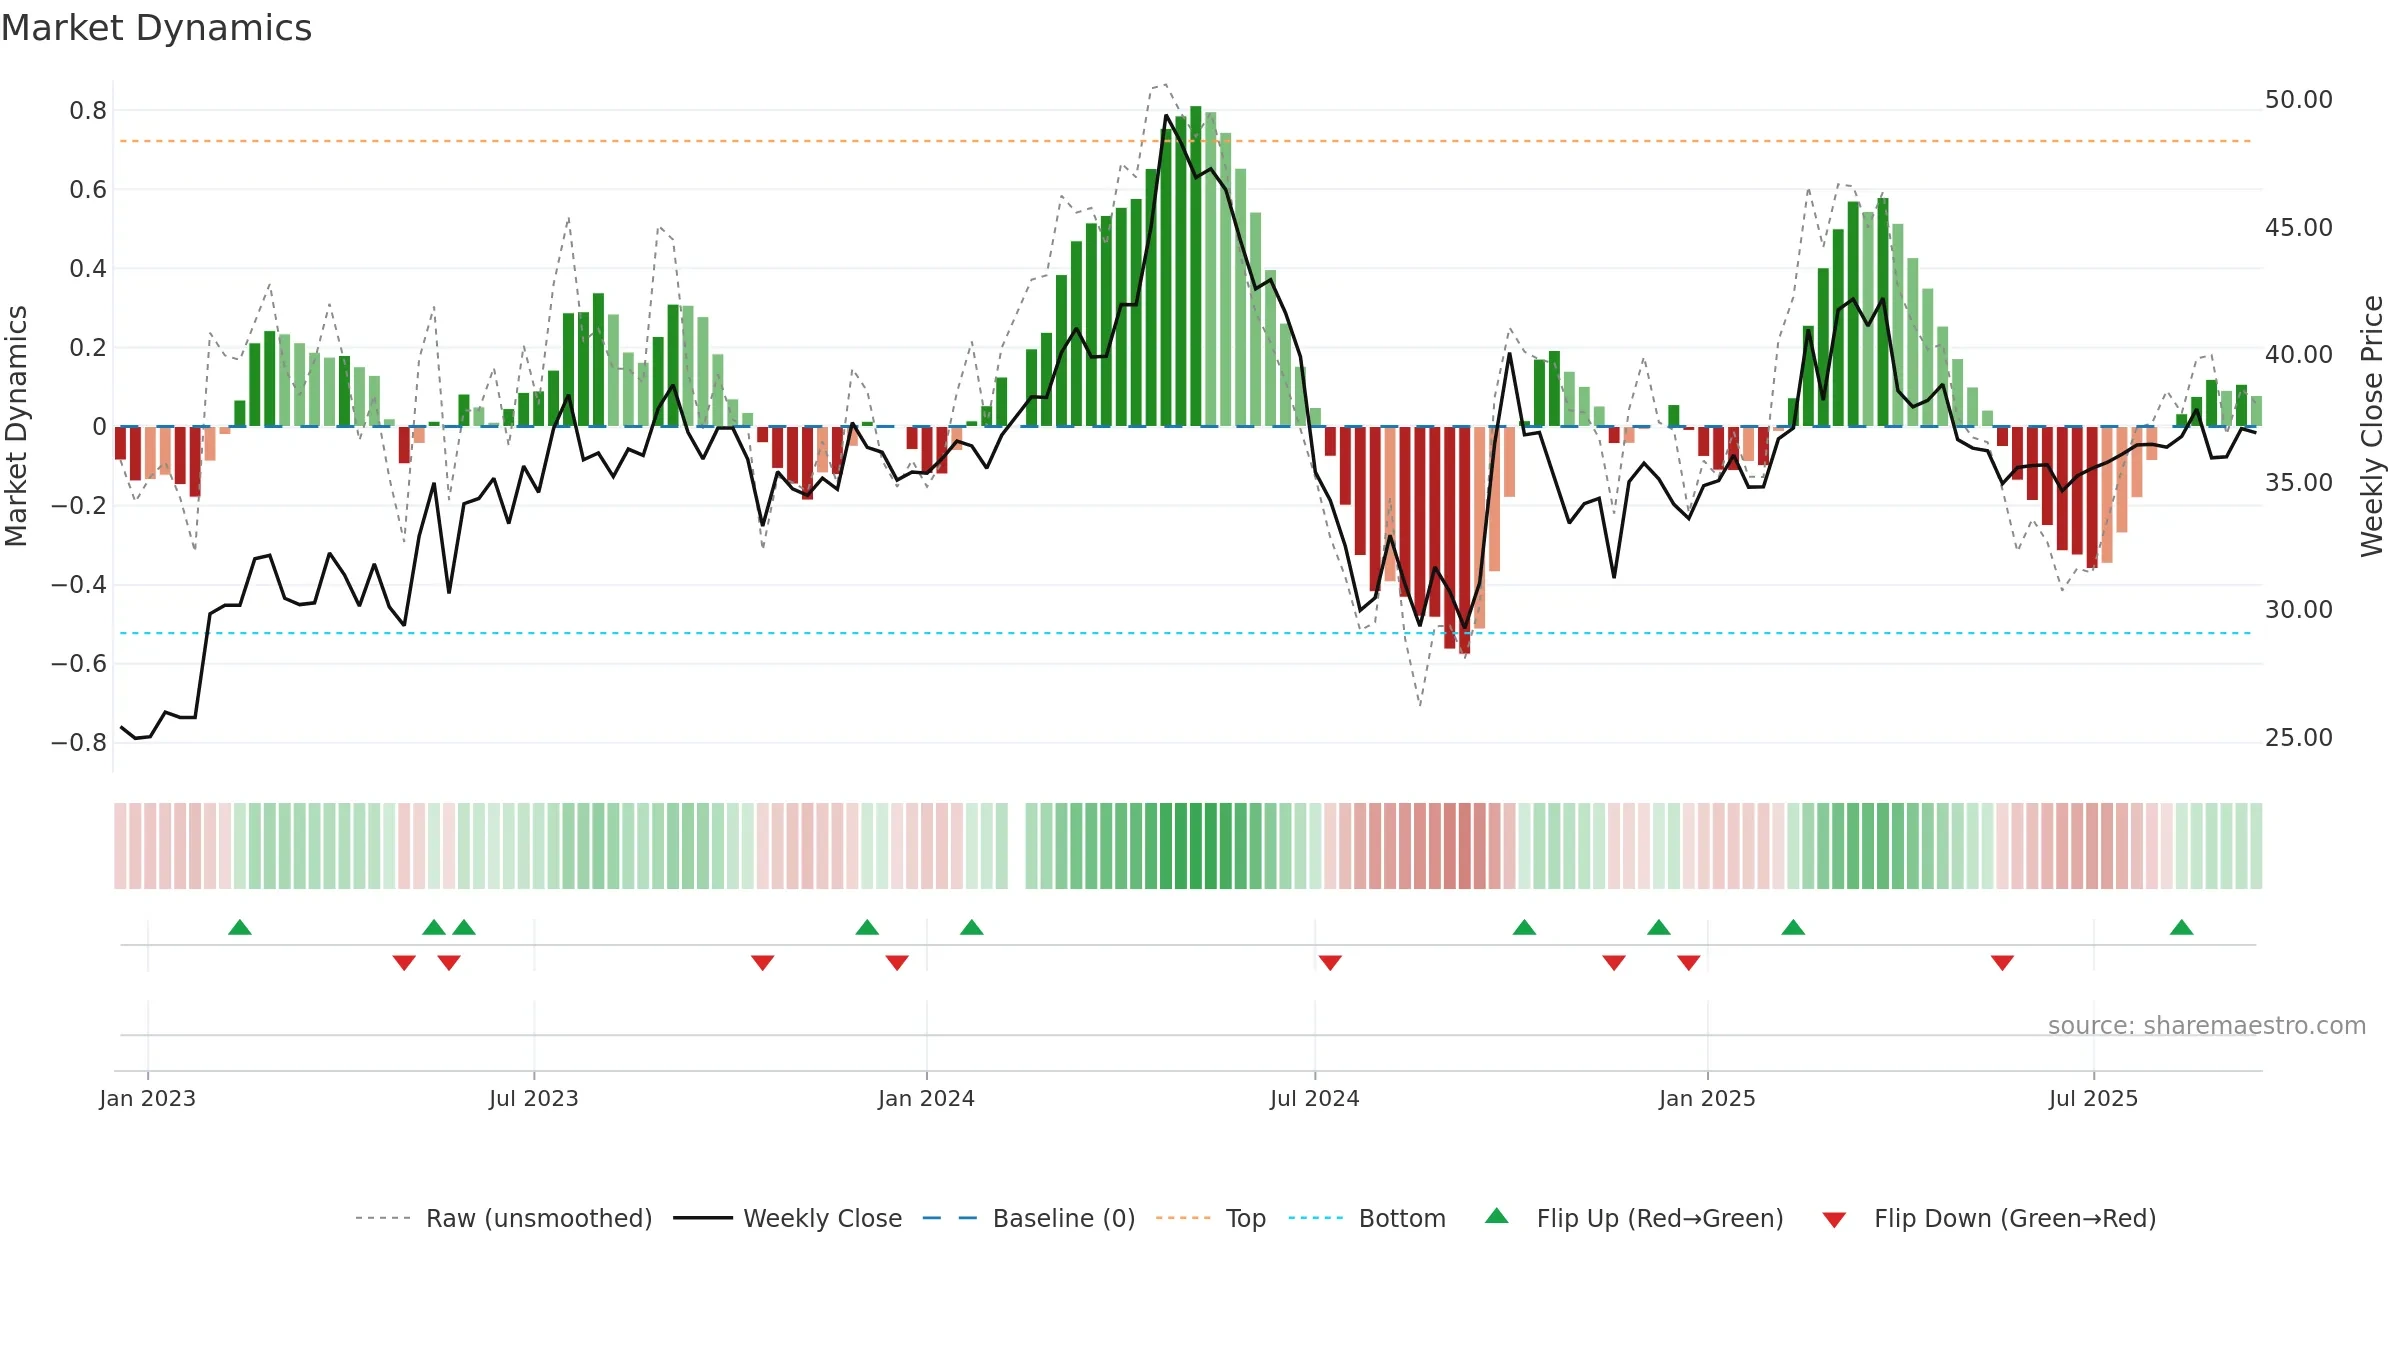Image resolution: width=2400 pixels, height=1350 pixels.
Task: Toggle the Top legend entry
Action: (x=1211, y=1218)
